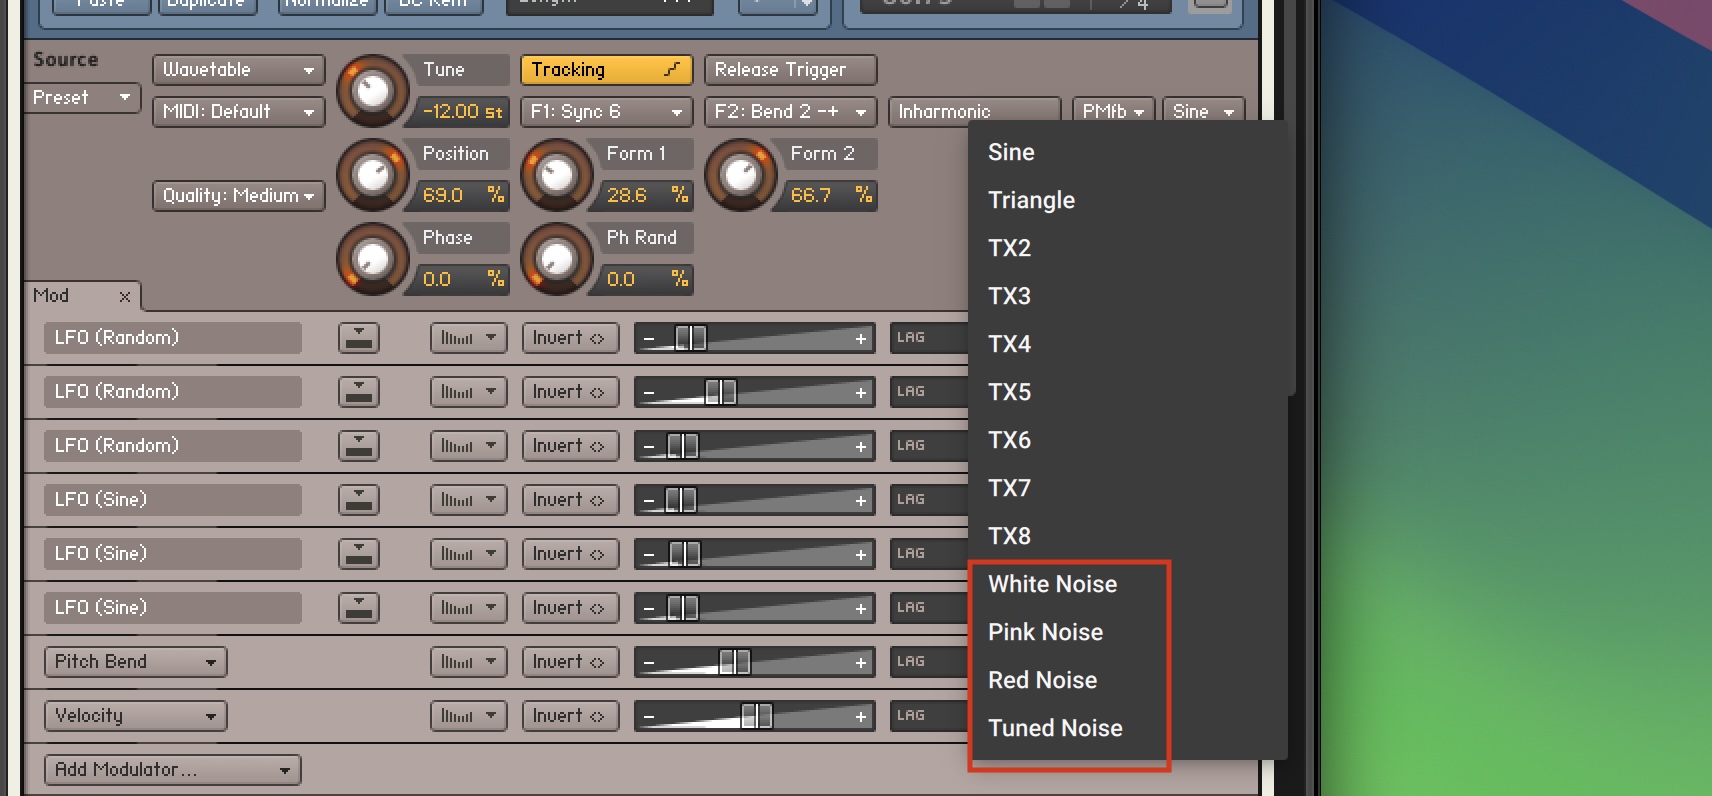1712x796 pixels.
Task: Open the Wavetable source mode dropdown
Action: pyautogui.click(x=239, y=70)
